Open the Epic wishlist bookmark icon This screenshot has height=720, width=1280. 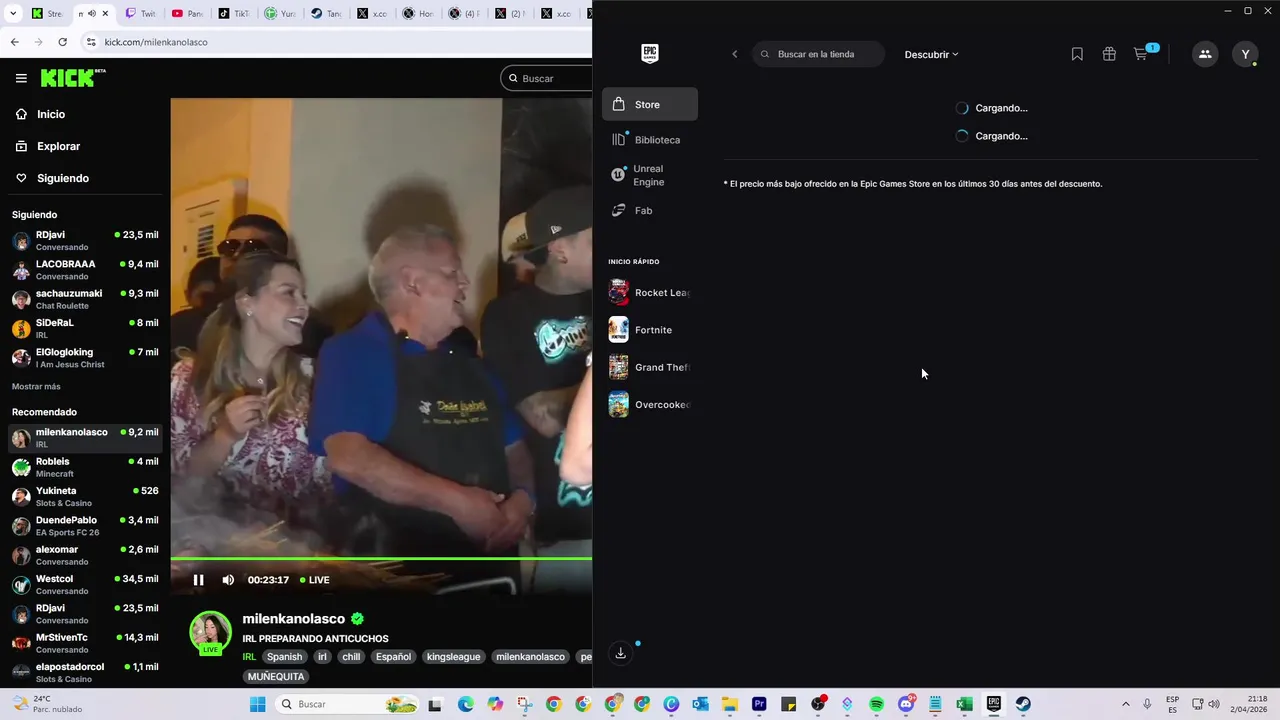(x=1077, y=54)
